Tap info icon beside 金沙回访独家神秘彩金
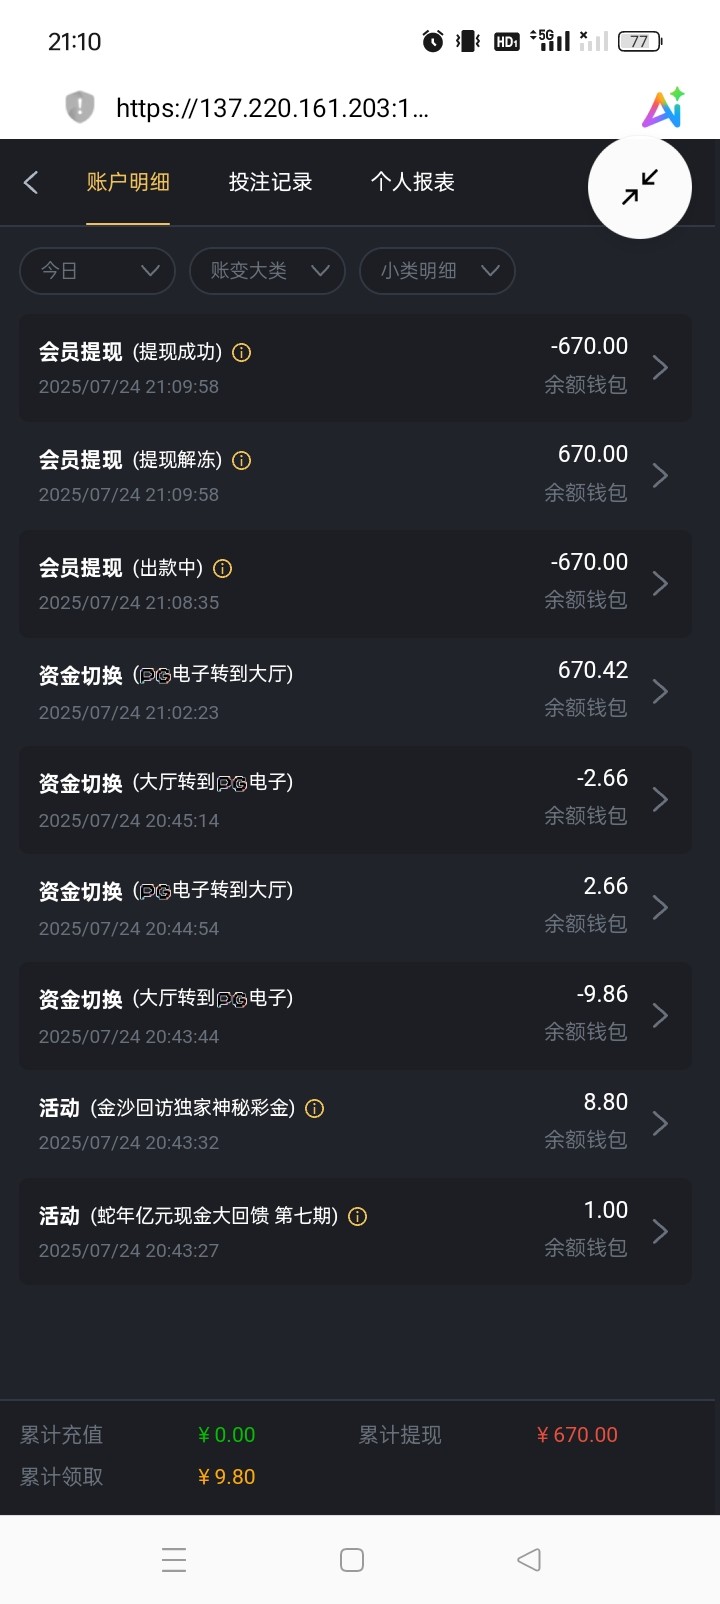Screen dimensions: 720x1604 click(x=315, y=1108)
